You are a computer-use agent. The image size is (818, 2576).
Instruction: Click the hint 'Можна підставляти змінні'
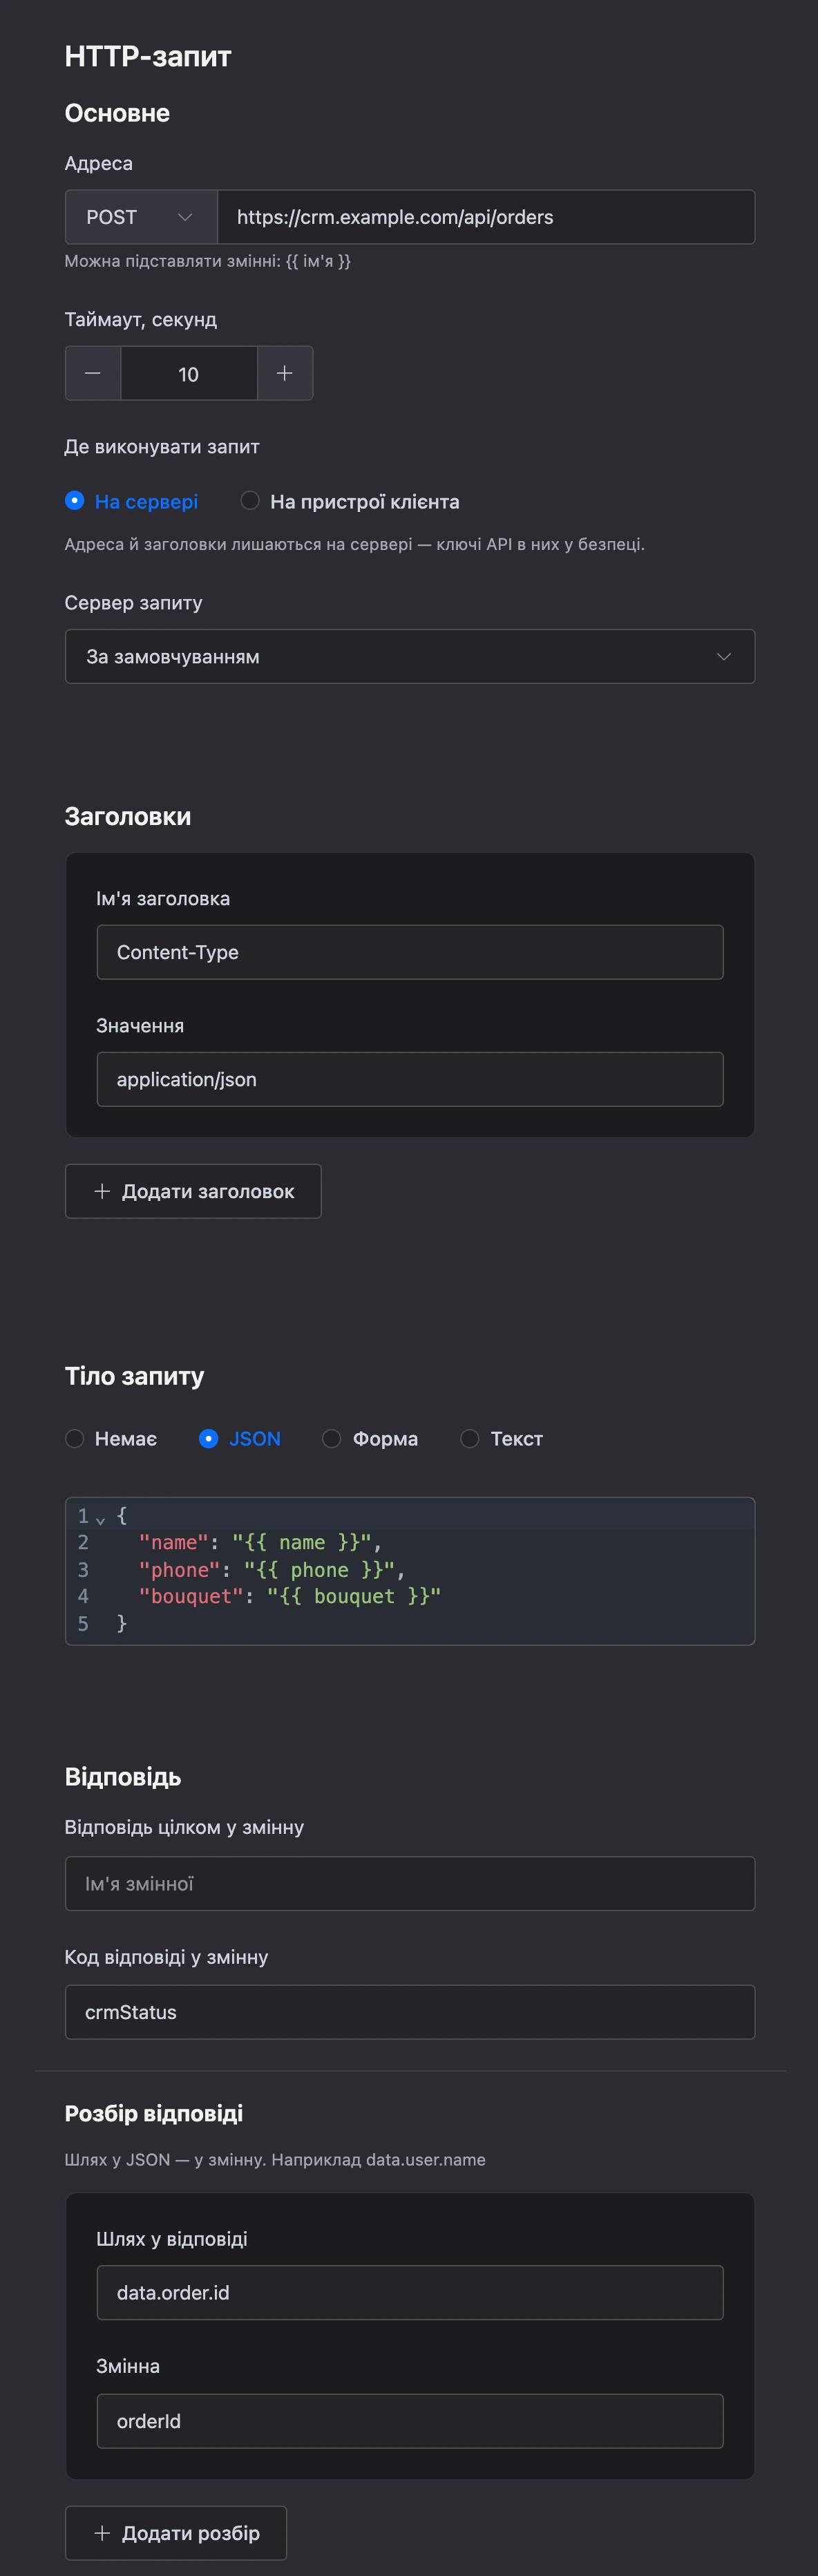(x=208, y=261)
